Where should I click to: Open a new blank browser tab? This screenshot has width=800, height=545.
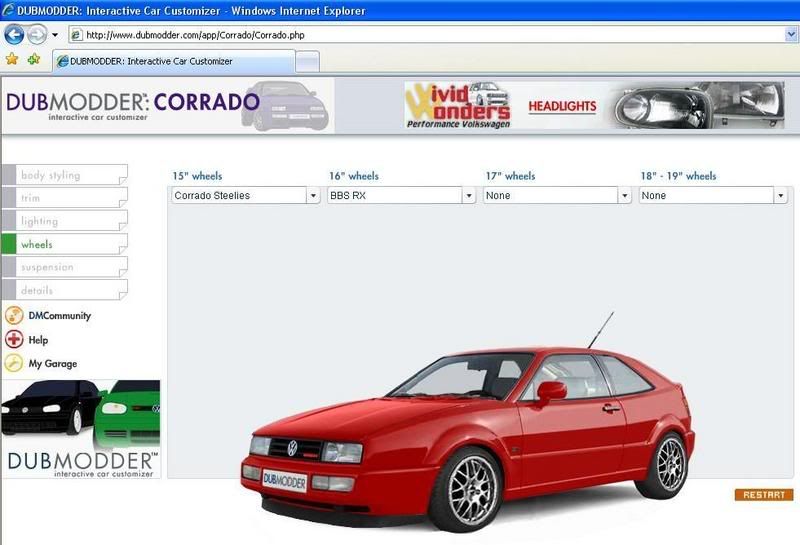click(308, 62)
